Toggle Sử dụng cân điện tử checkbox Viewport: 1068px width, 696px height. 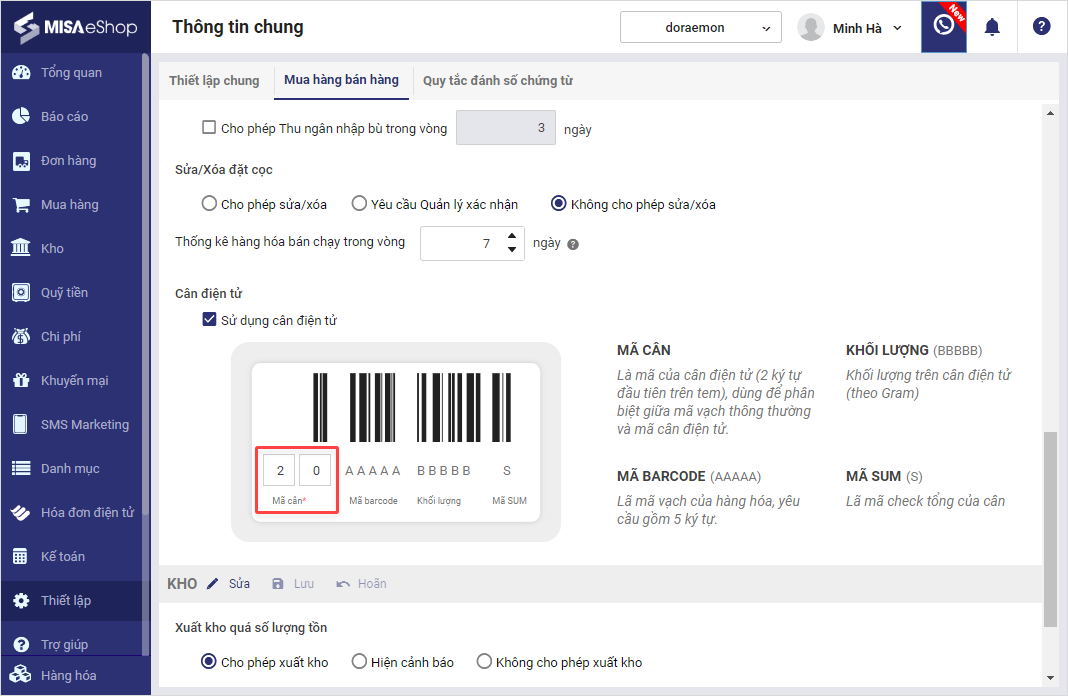(209, 319)
